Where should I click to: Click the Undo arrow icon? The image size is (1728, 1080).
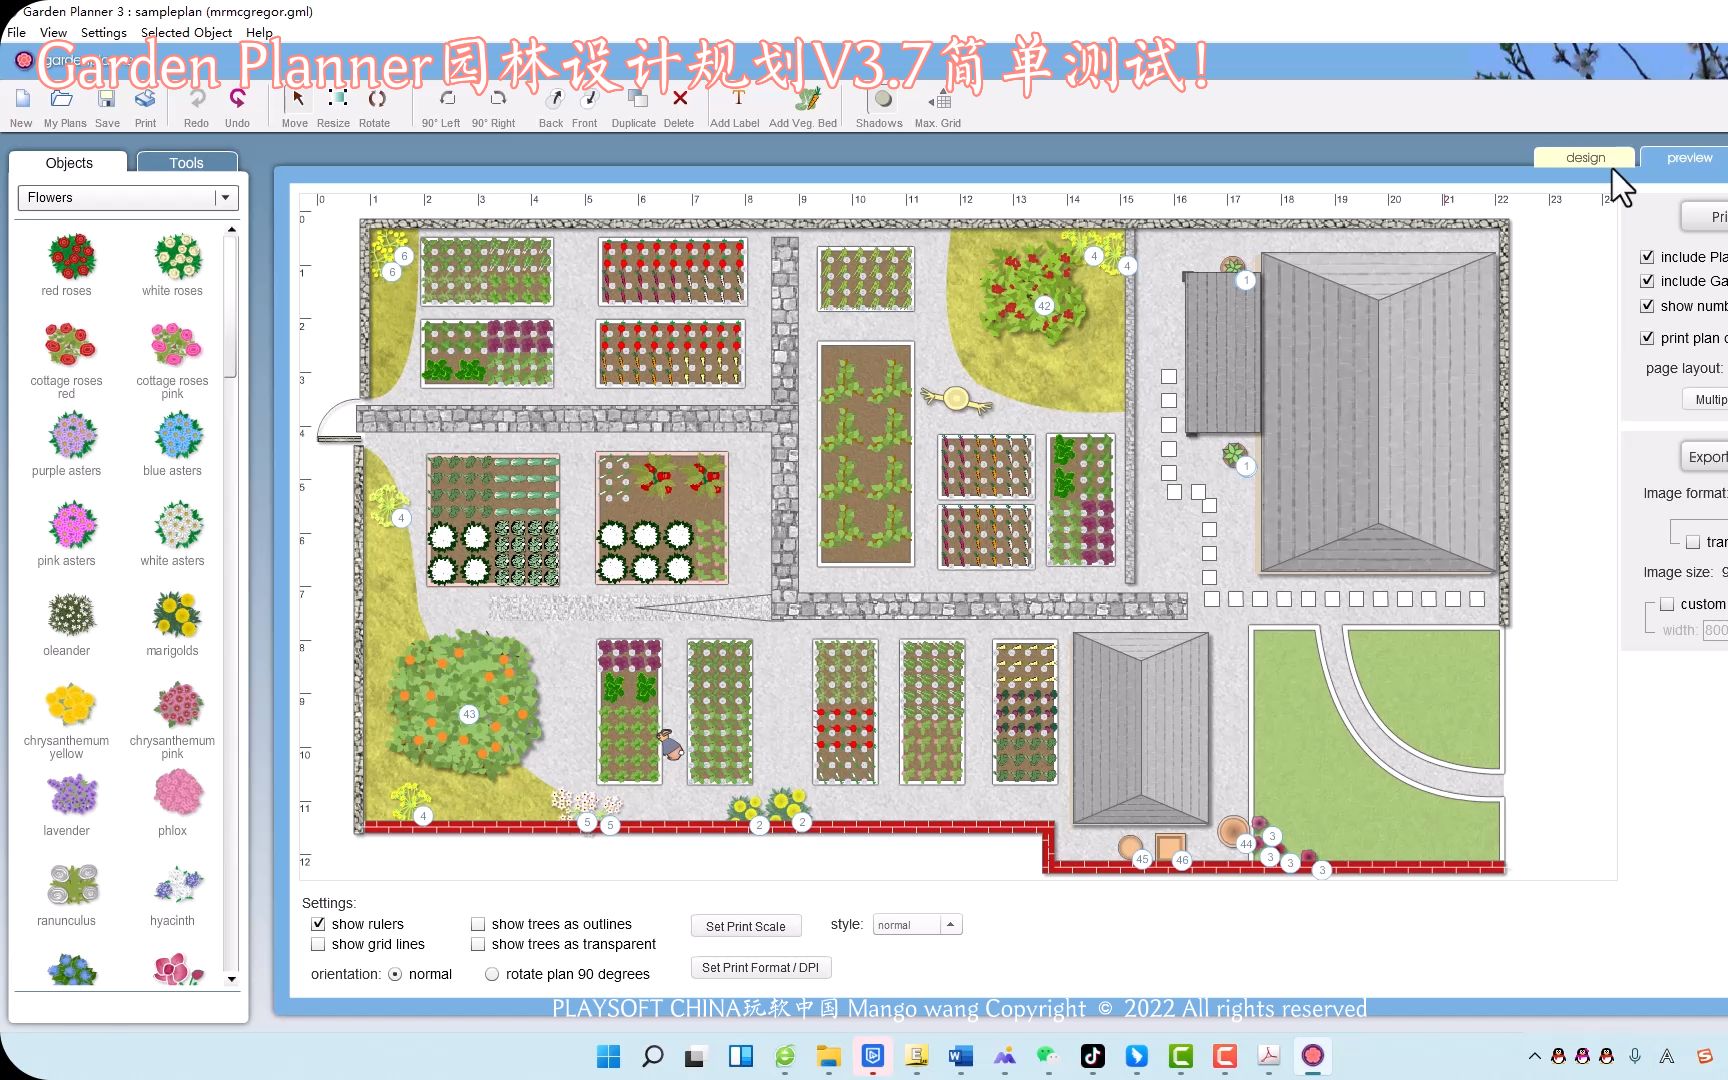pyautogui.click(x=237, y=99)
